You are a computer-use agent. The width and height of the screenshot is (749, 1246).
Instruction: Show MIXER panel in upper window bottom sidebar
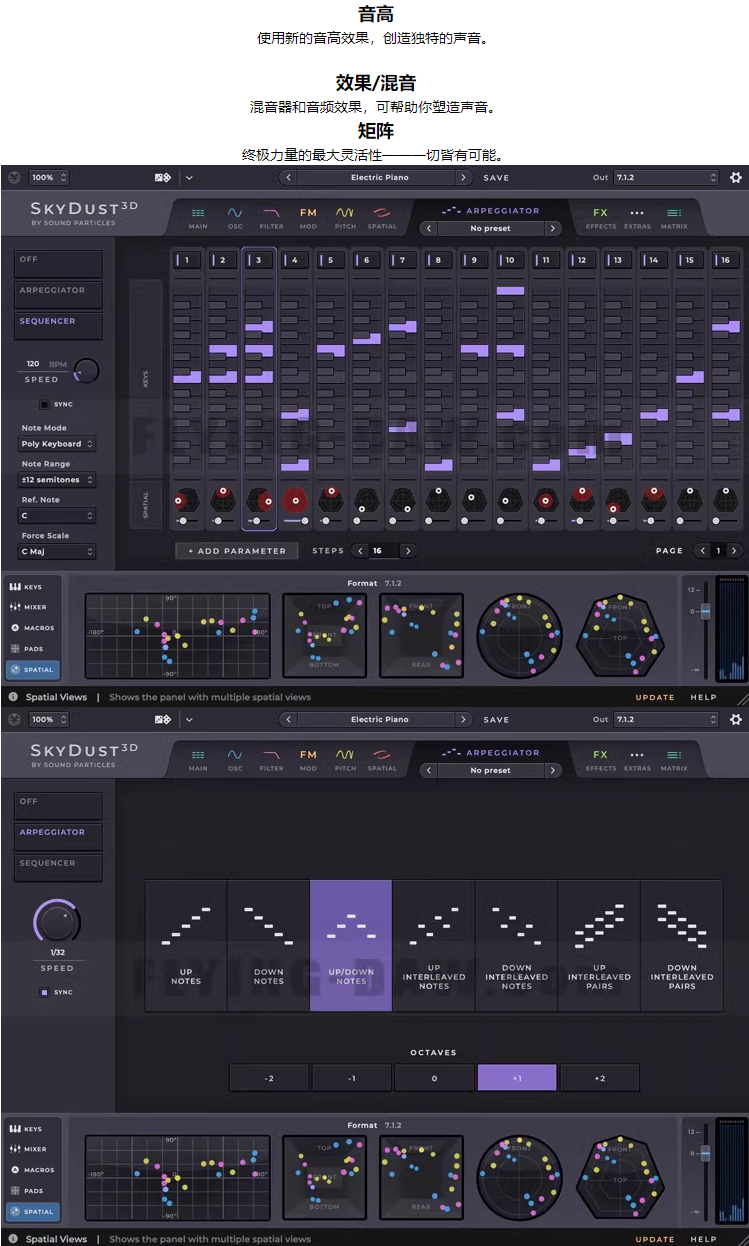pyautogui.click(x=32, y=607)
